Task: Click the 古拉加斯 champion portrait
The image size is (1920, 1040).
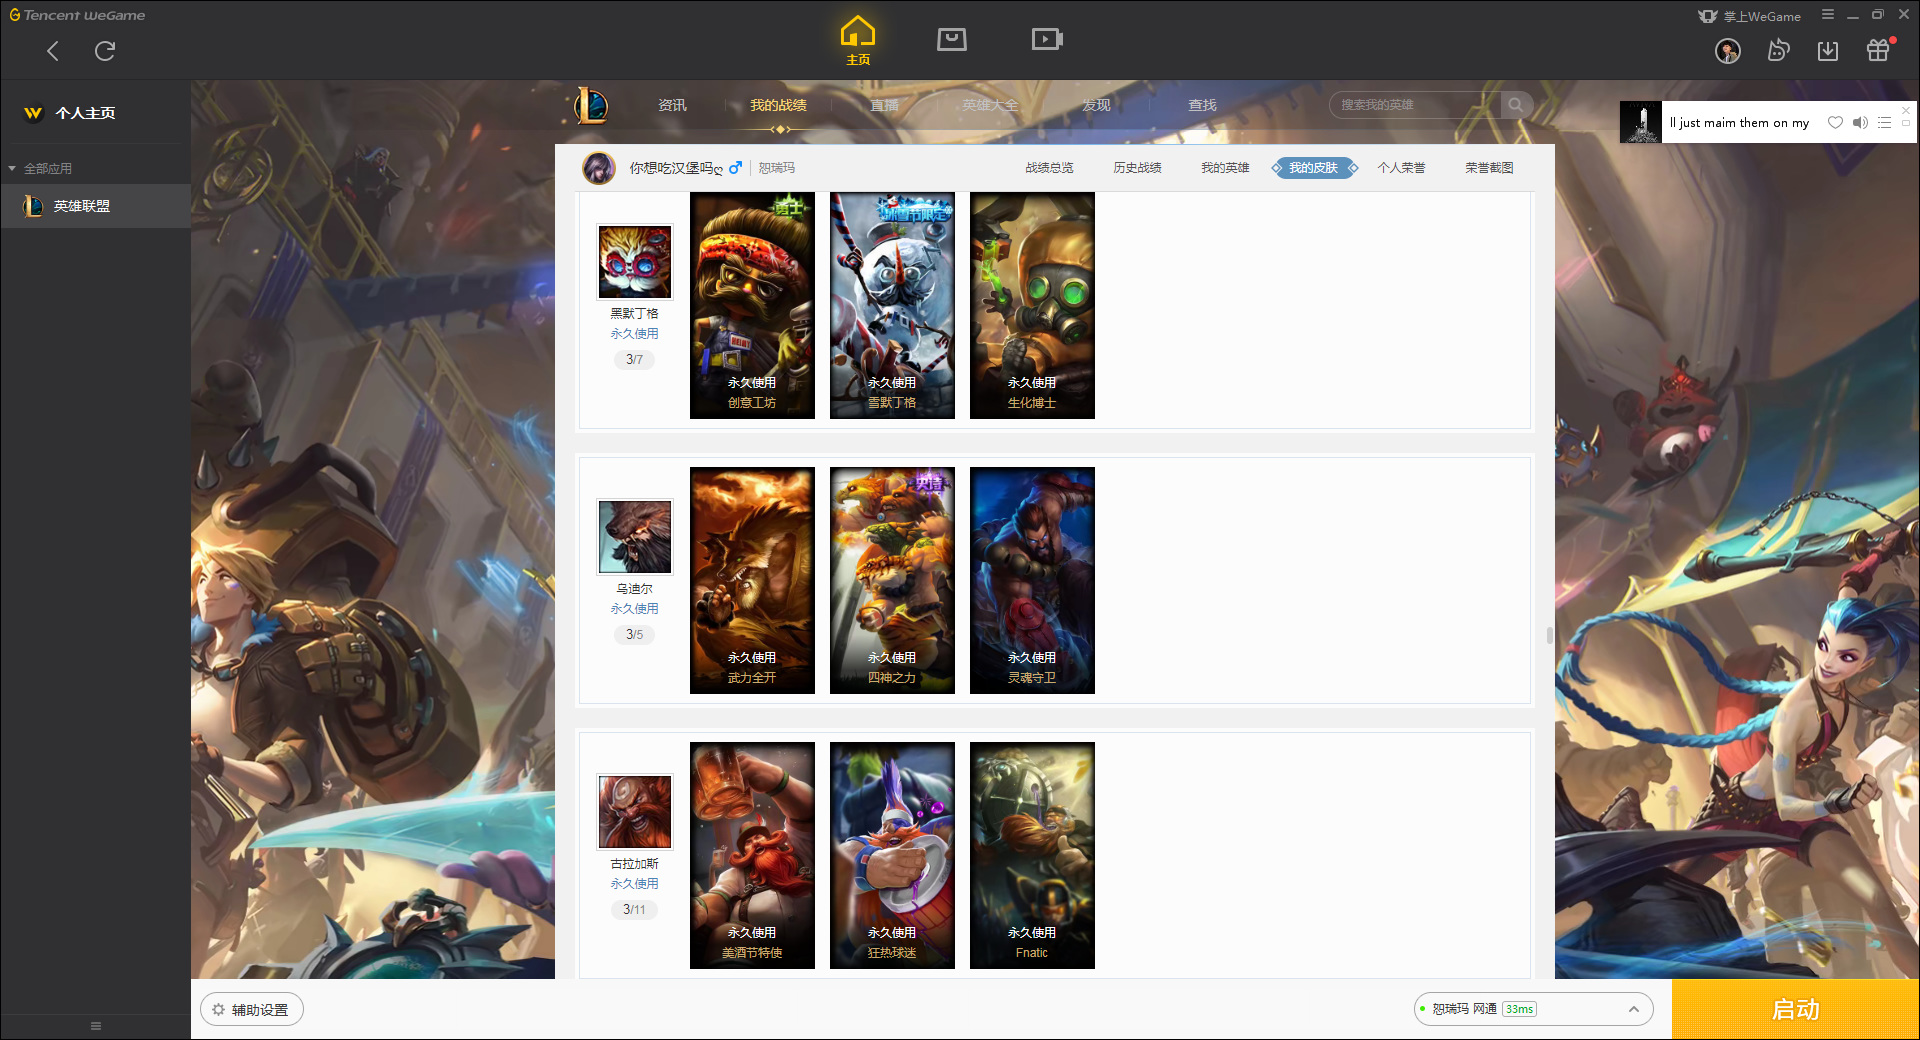Action: click(x=635, y=812)
